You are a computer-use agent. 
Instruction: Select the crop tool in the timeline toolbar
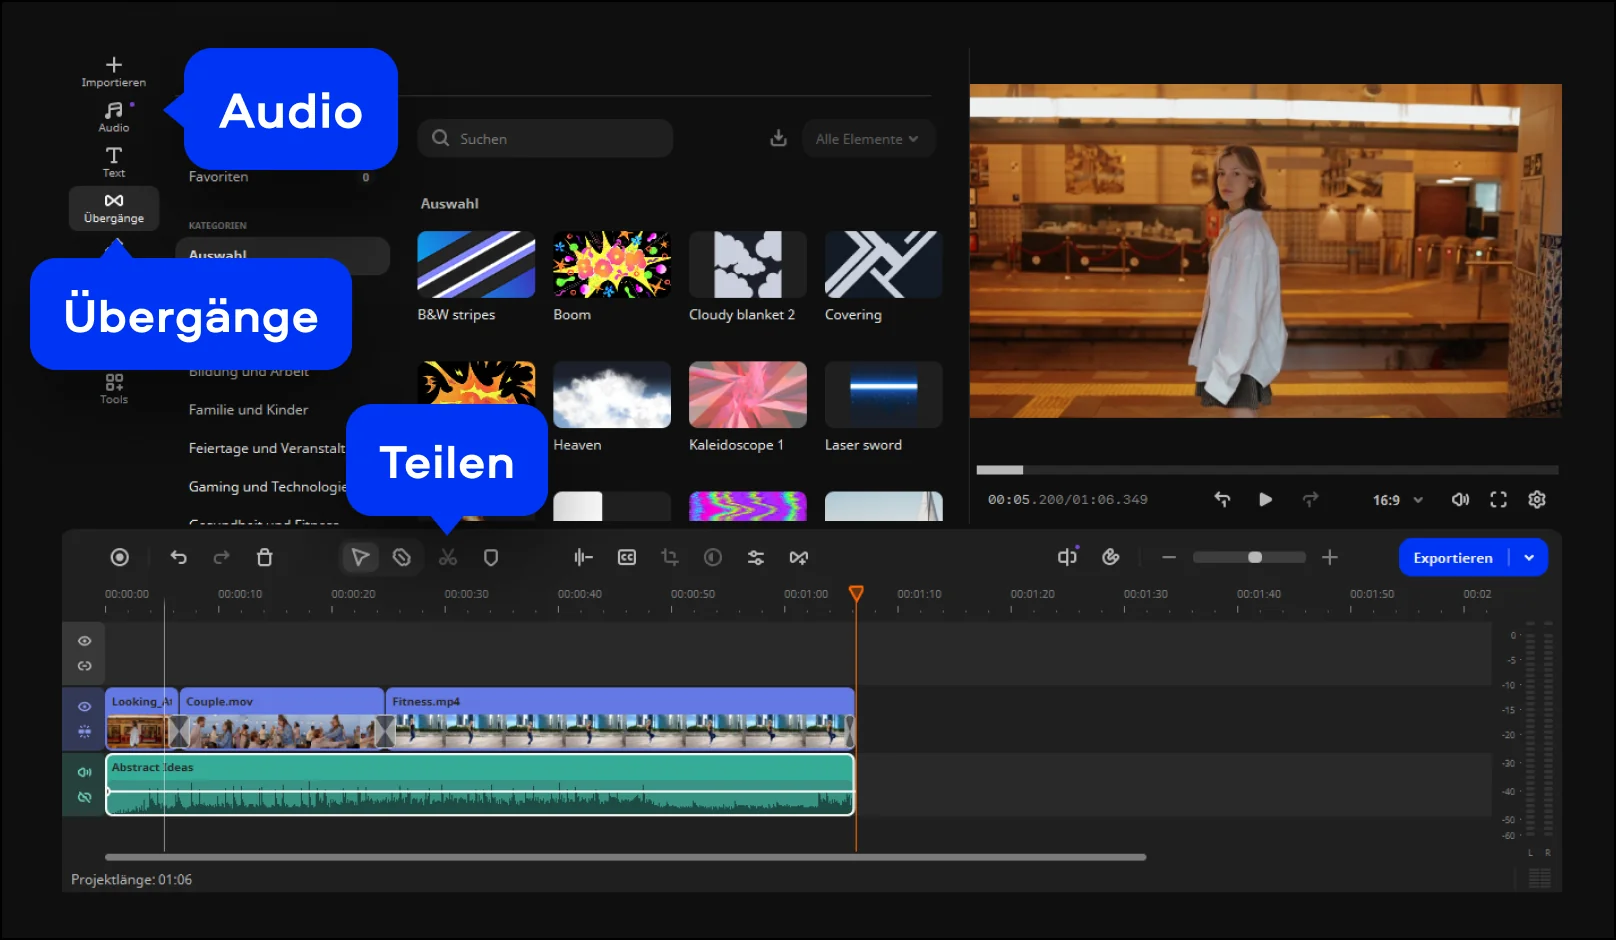click(x=670, y=557)
